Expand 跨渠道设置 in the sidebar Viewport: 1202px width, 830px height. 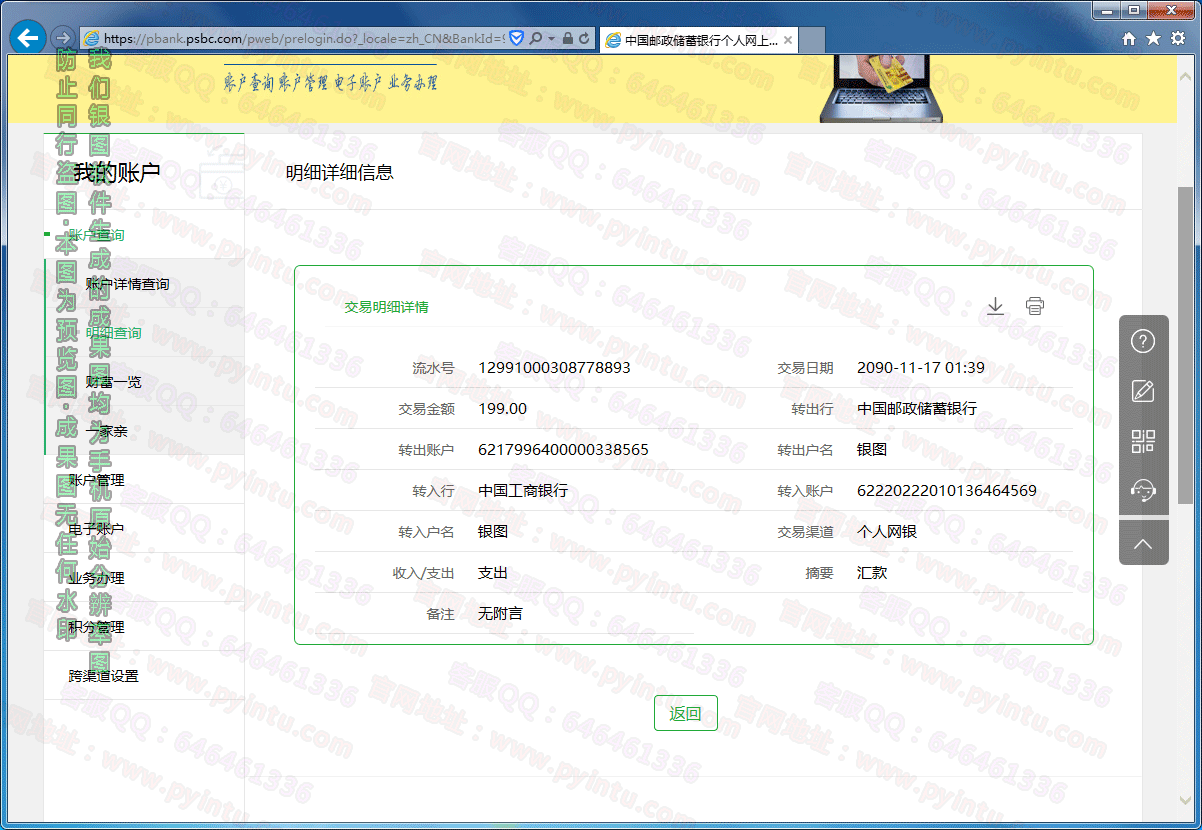pyautogui.click(x=103, y=676)
